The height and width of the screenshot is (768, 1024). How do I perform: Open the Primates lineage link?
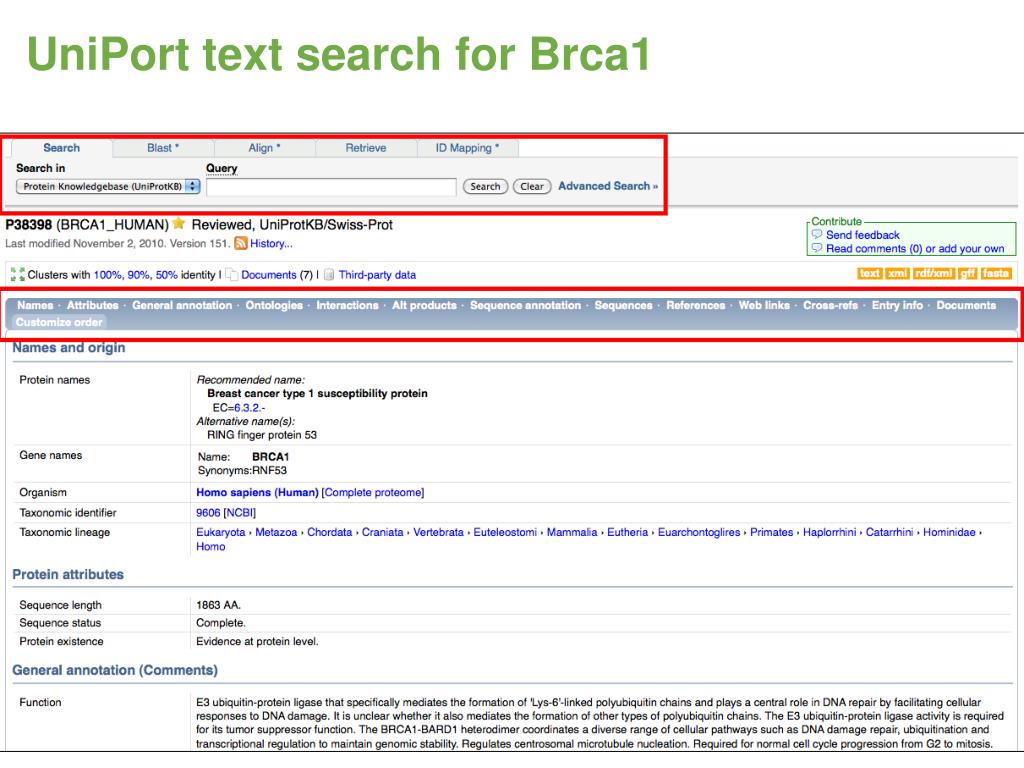pyautogui.click(x=771, y=532)
